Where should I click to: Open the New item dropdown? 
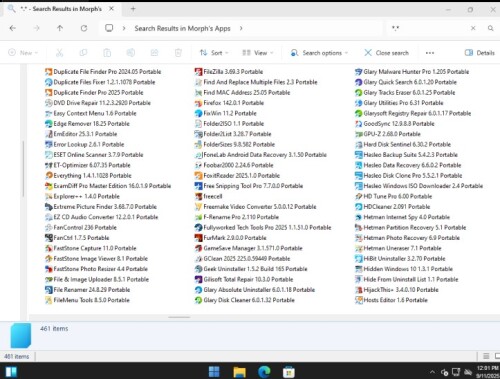point(23,53)
